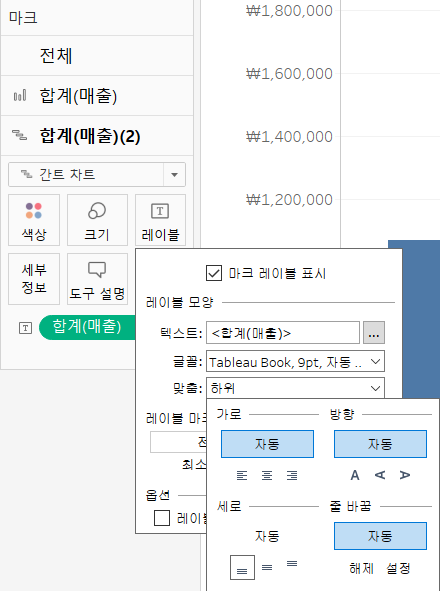Click the ₩1,600,000 axis label
Image resolution: width=440 pixels, height=591 pixels.
point(289,73)
